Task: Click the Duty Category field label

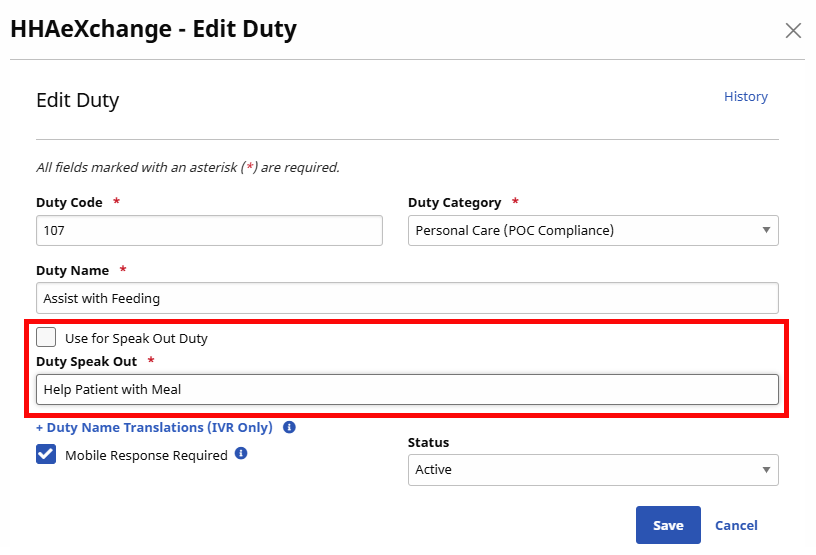Action: [x=454, y=202]
